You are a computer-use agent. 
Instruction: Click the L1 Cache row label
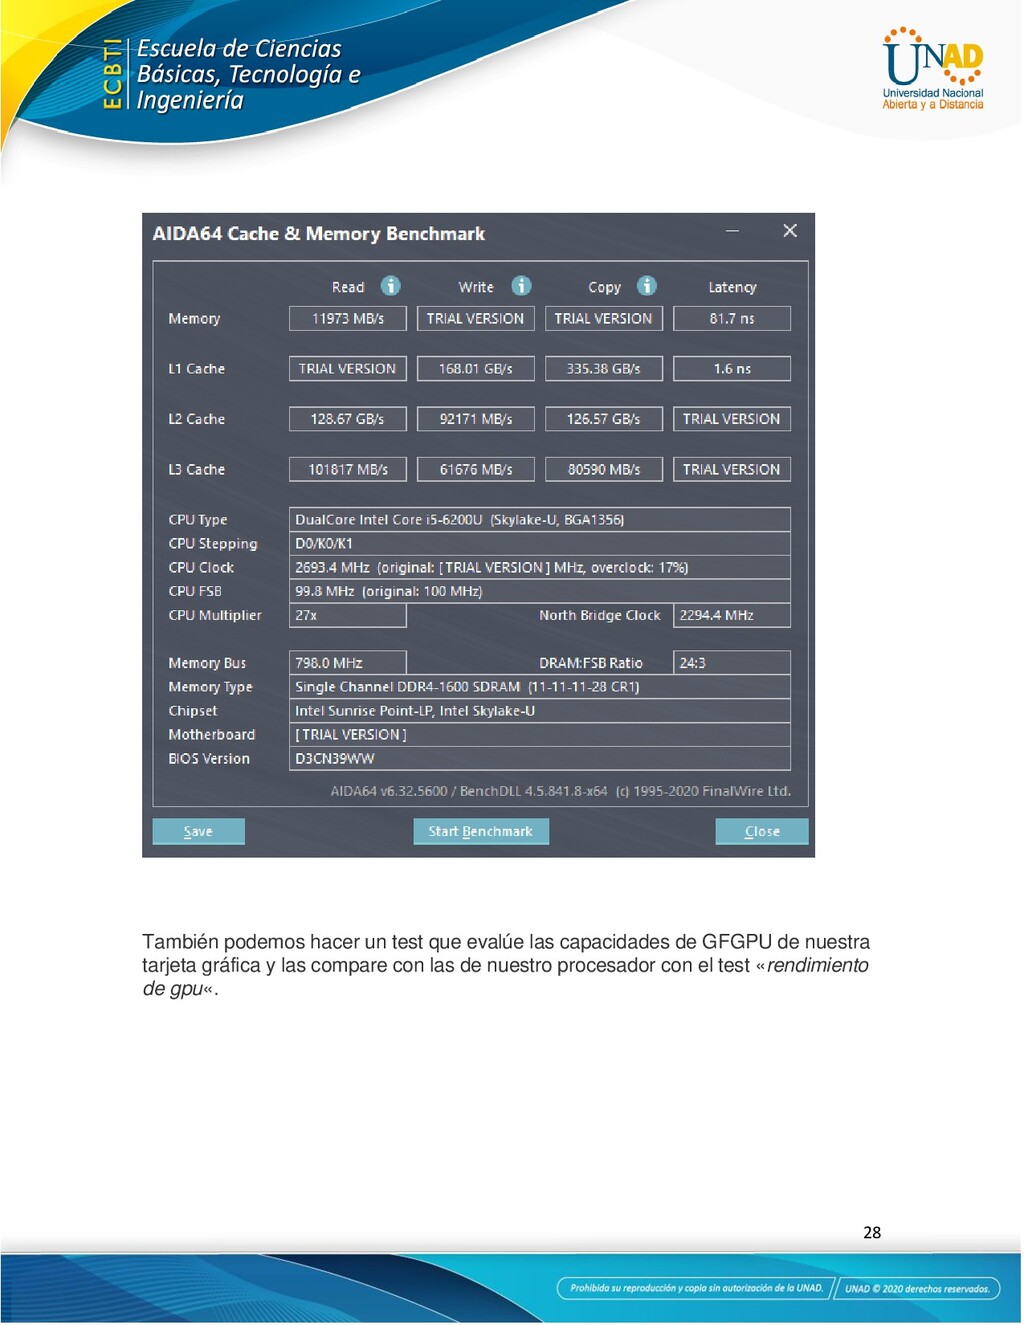coord(196,368)
